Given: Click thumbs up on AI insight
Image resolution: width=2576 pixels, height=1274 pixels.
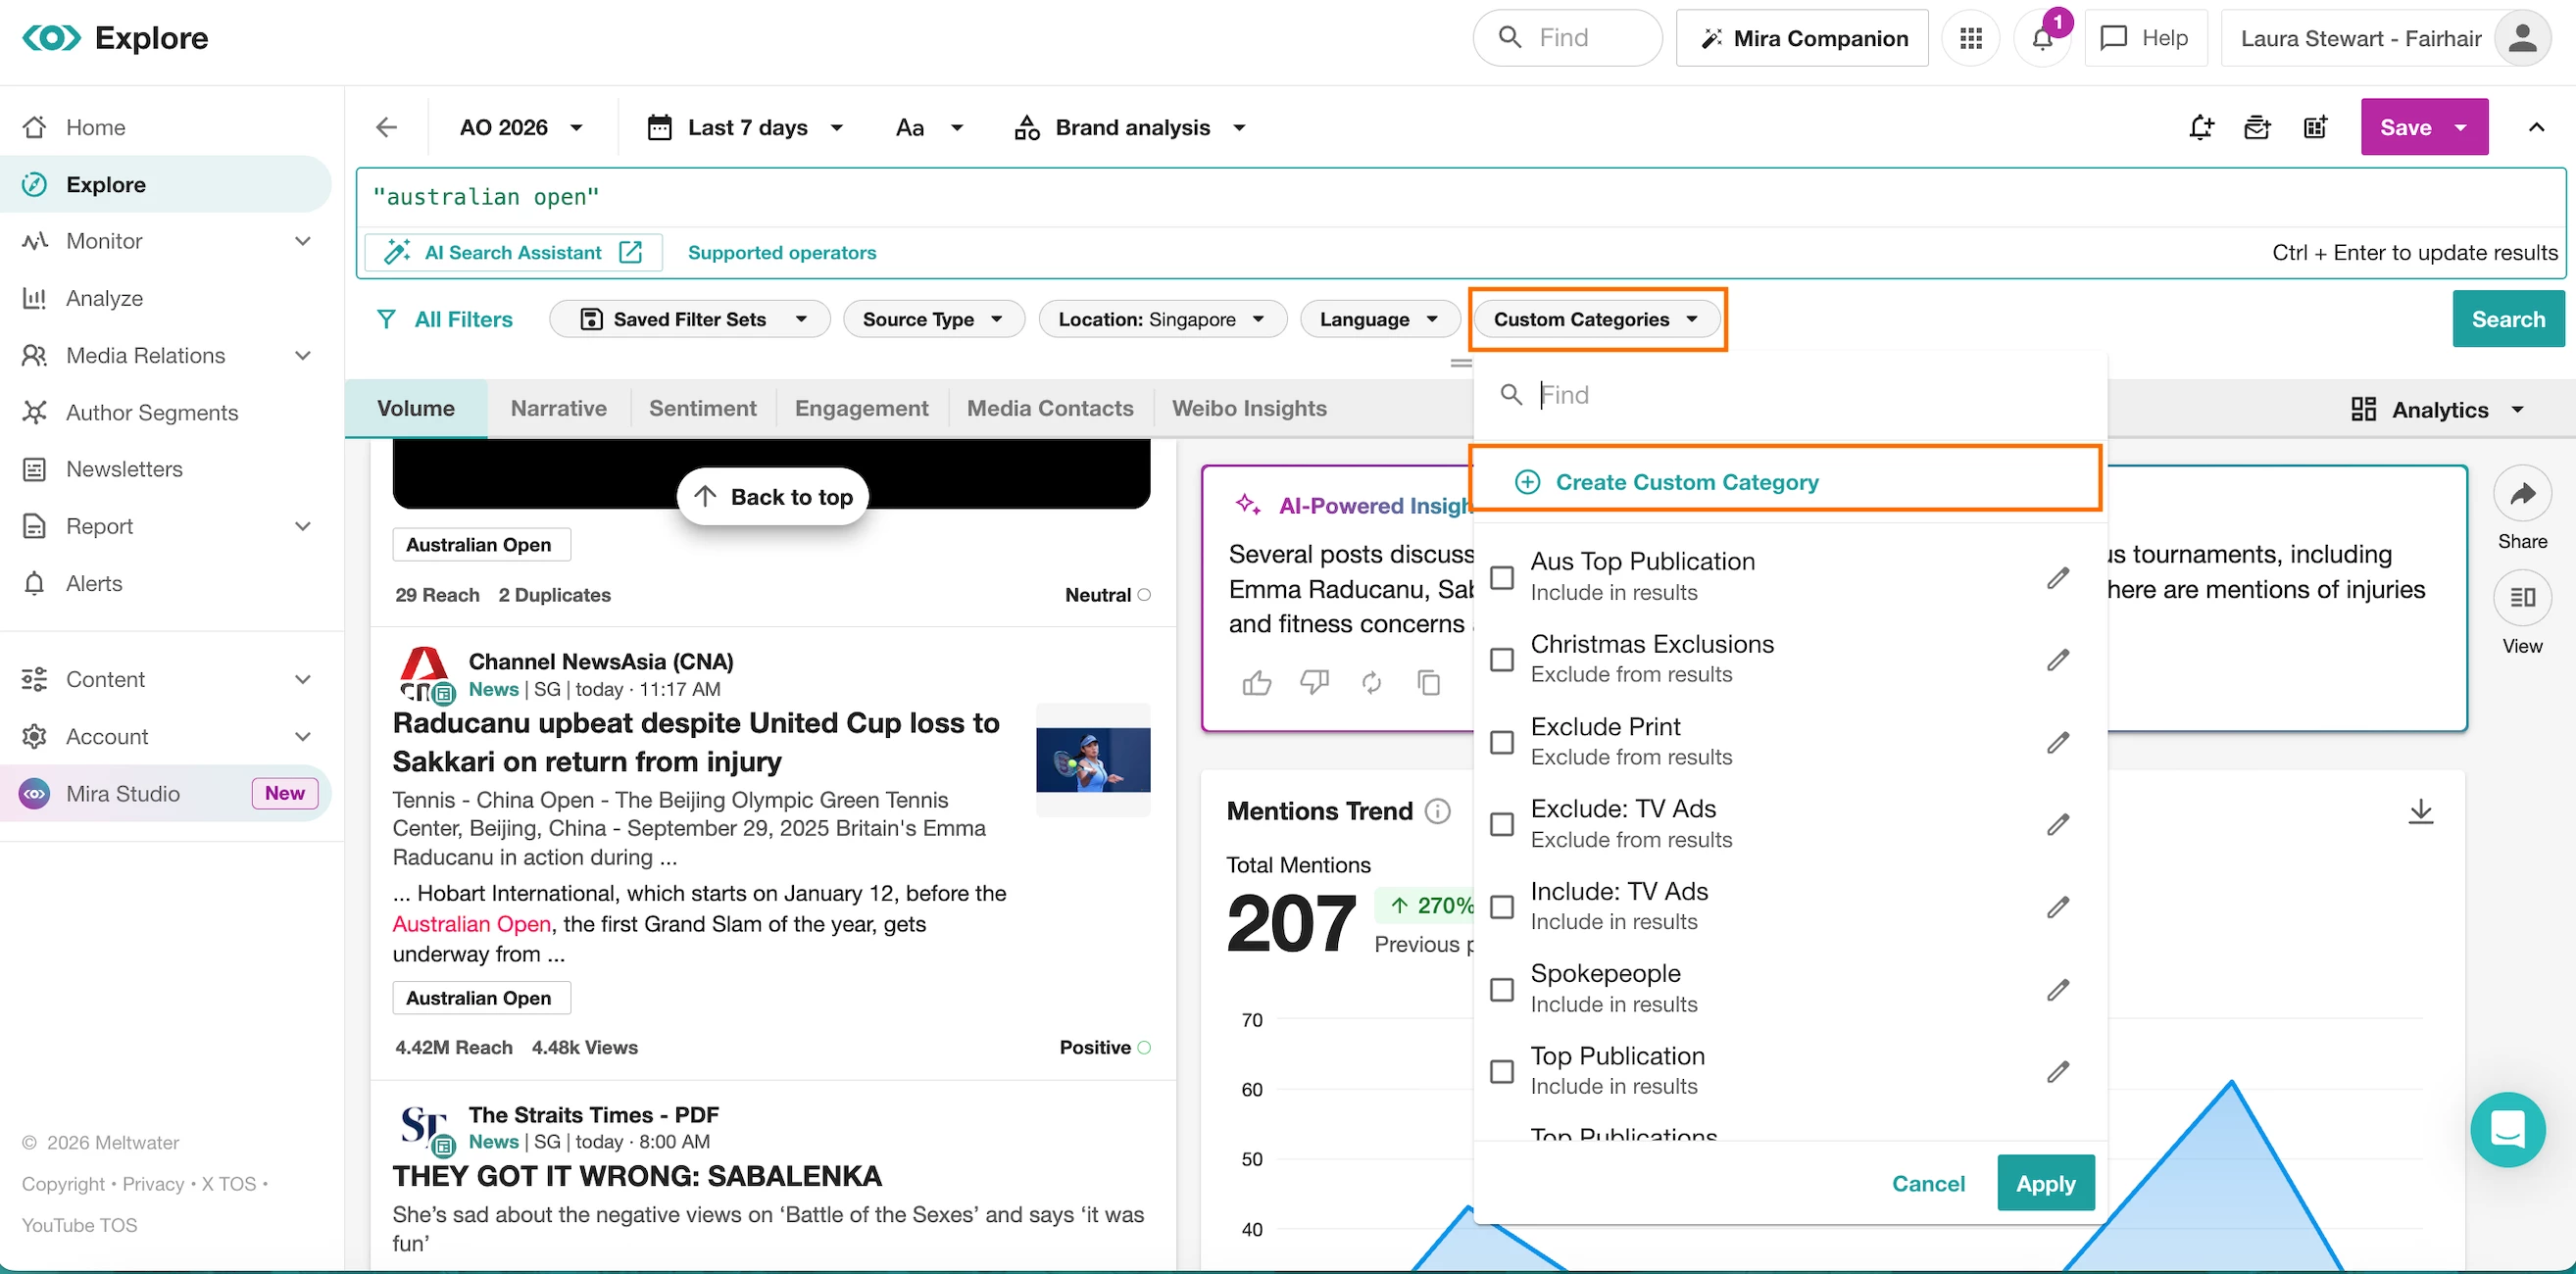Looking at the screenshot, I should pyautogui.click(x=1256, y=683).
